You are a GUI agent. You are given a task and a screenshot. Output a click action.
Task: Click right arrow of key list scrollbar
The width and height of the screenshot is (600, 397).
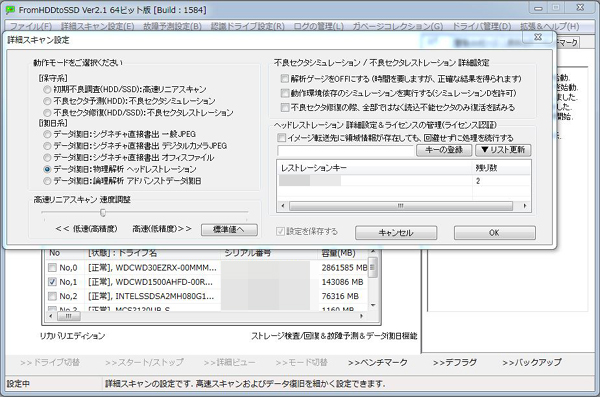[525, 206]
